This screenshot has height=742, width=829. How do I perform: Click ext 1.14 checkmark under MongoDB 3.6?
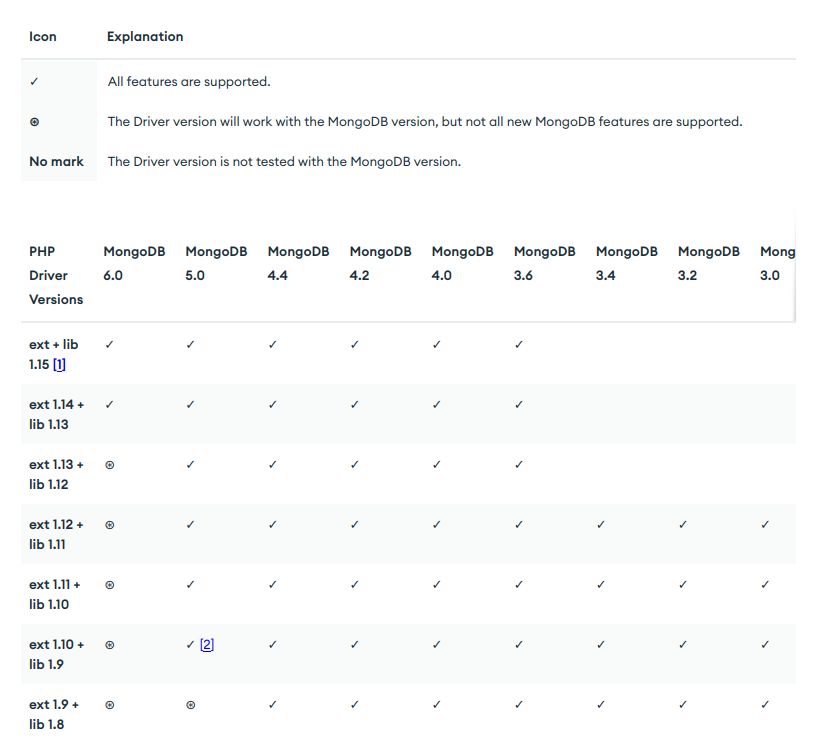pyautogui.click(x=518, y=405)
